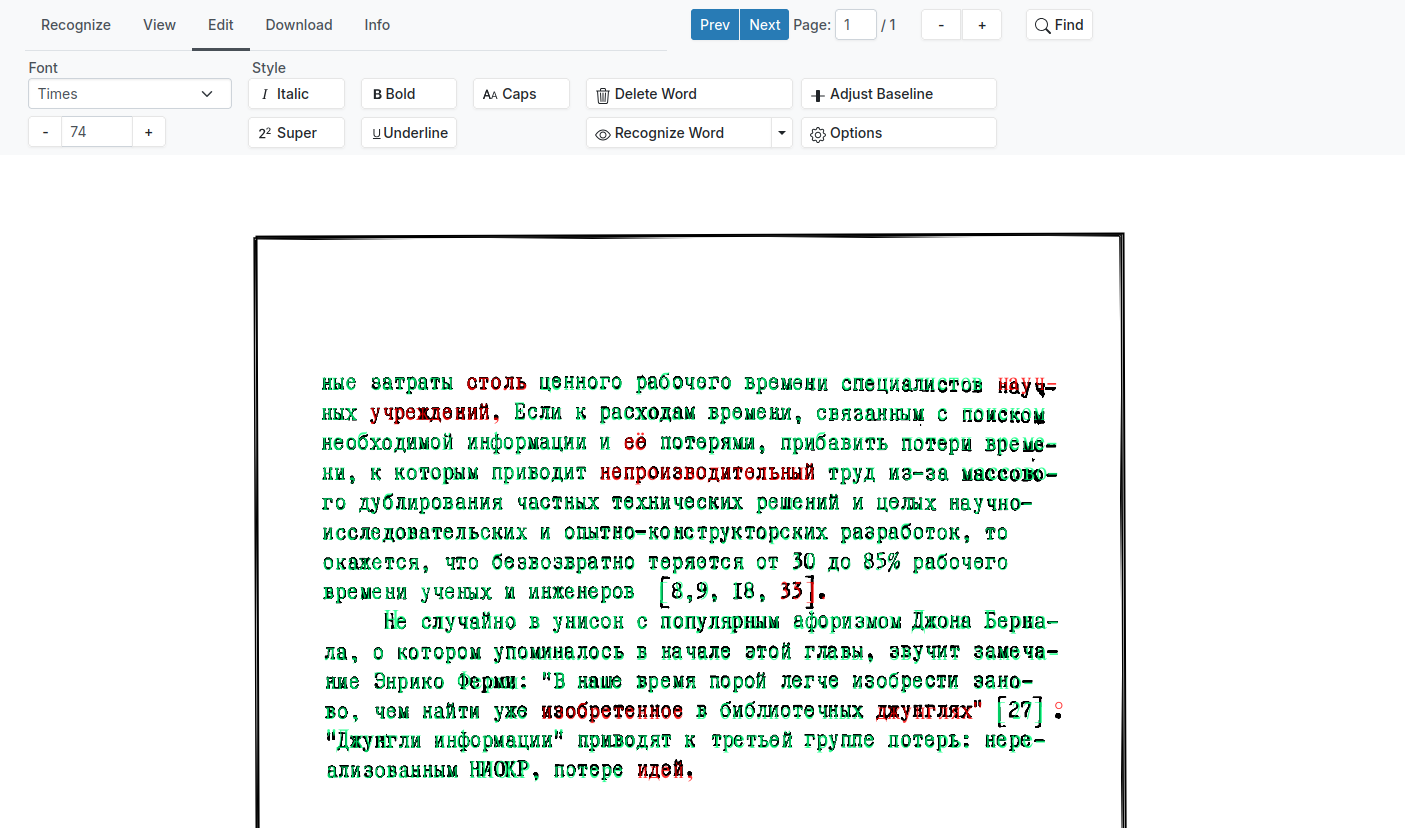Expand Recognize Word dropdown arrow
This screenshot has width=1405, height=828.
coord(782,133)
